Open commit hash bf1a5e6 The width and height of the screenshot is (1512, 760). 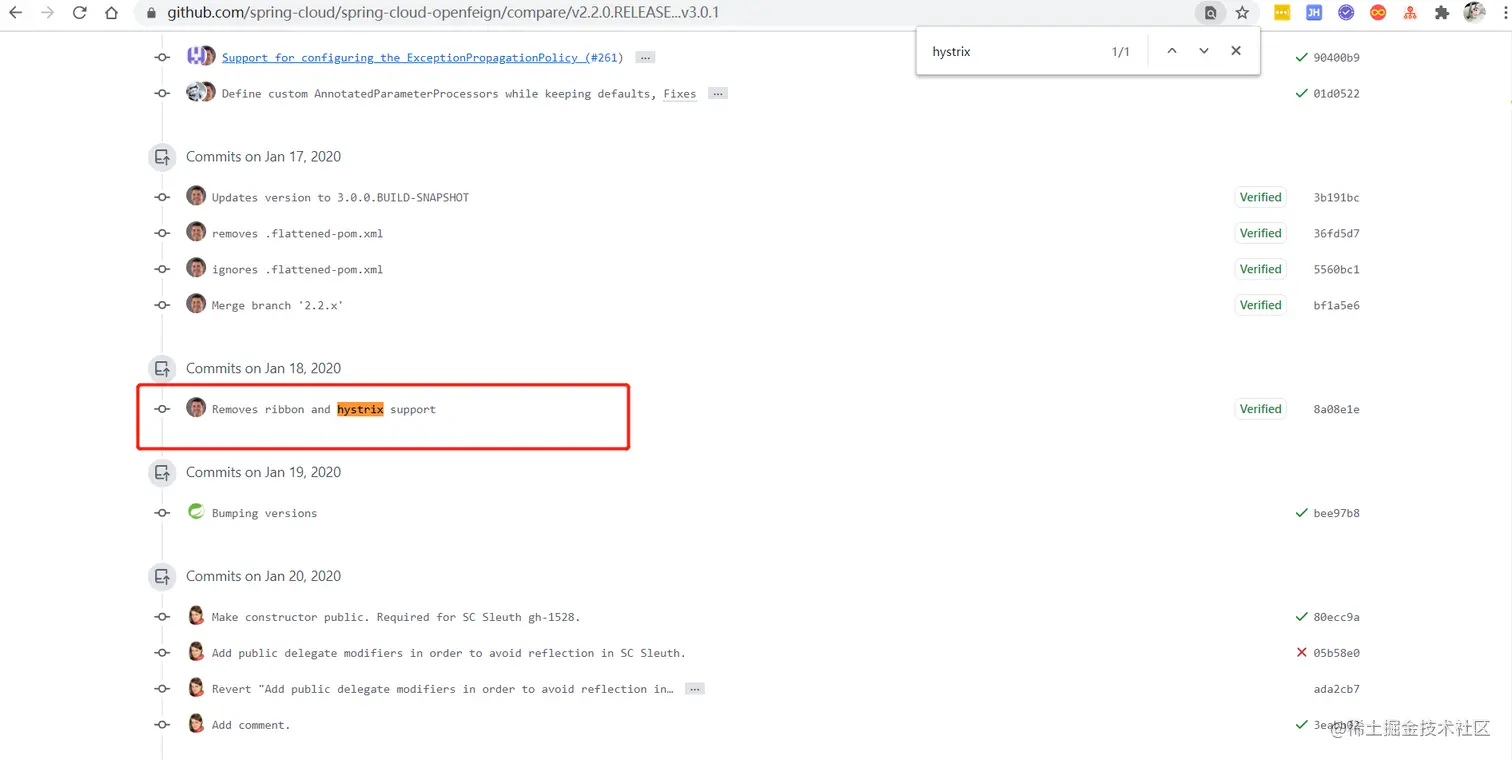point(1336,306)
